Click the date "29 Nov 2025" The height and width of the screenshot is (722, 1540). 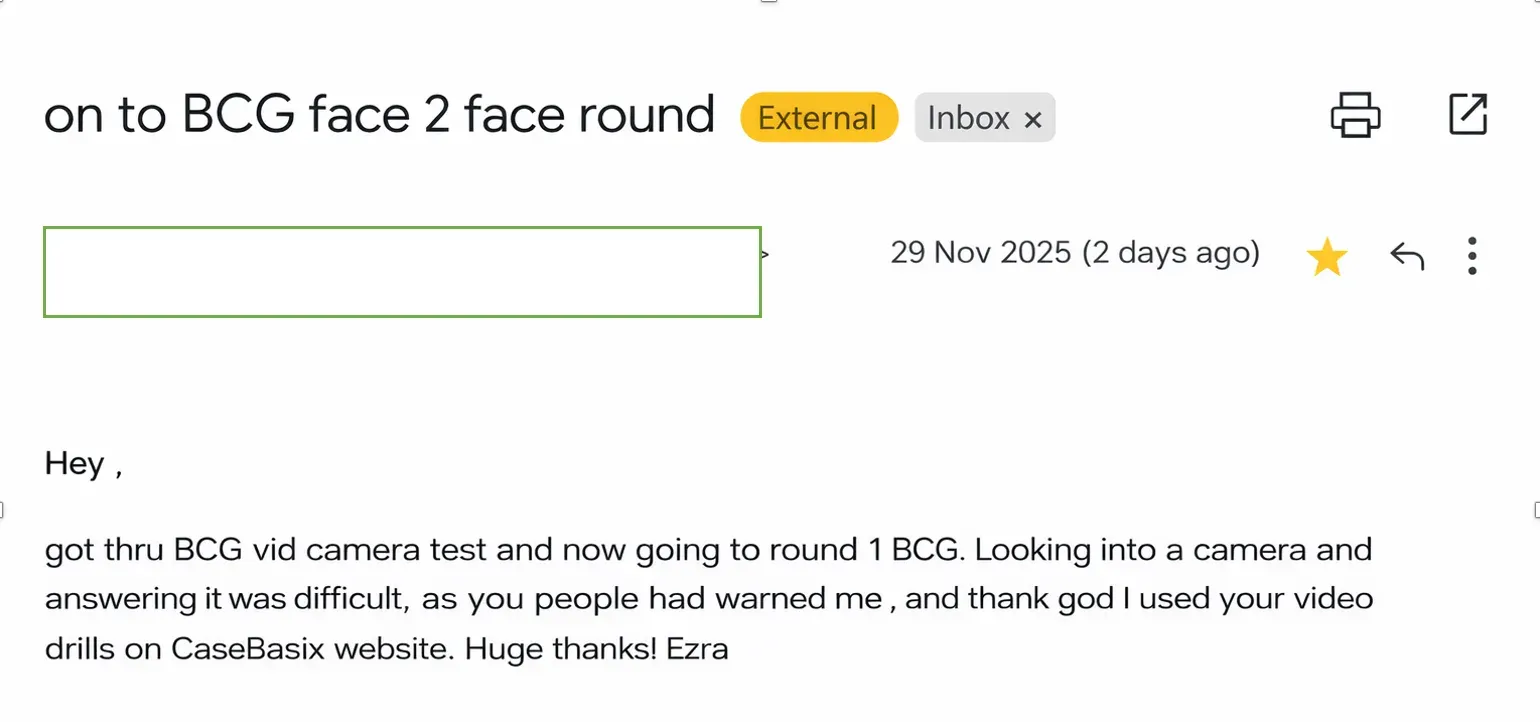(x=980, y=253)
